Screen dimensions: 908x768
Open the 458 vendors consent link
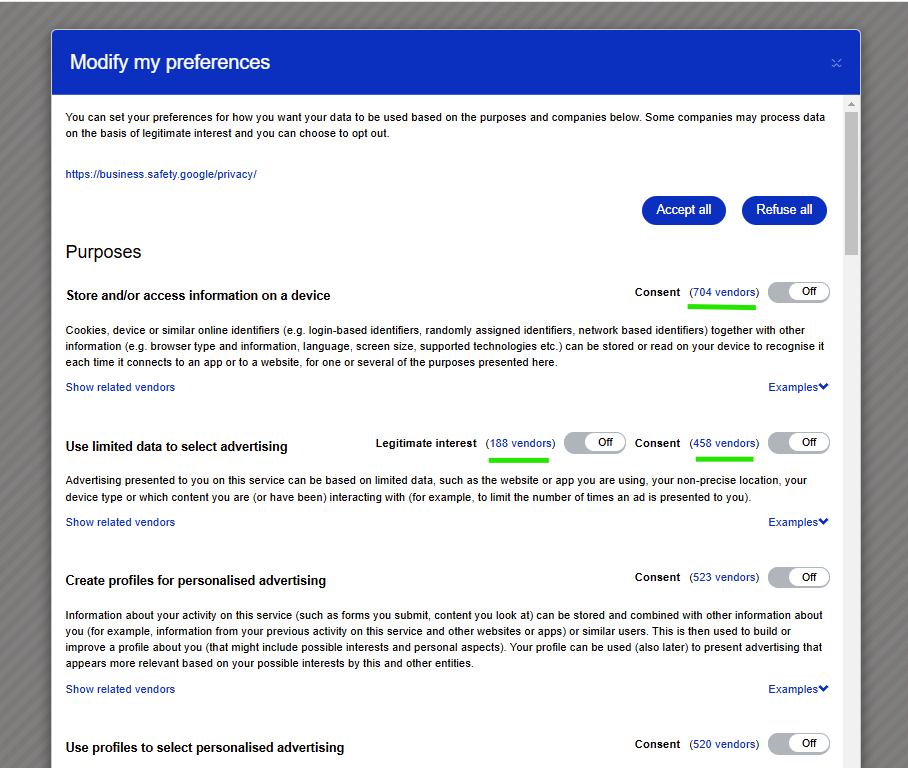point(724,443)
